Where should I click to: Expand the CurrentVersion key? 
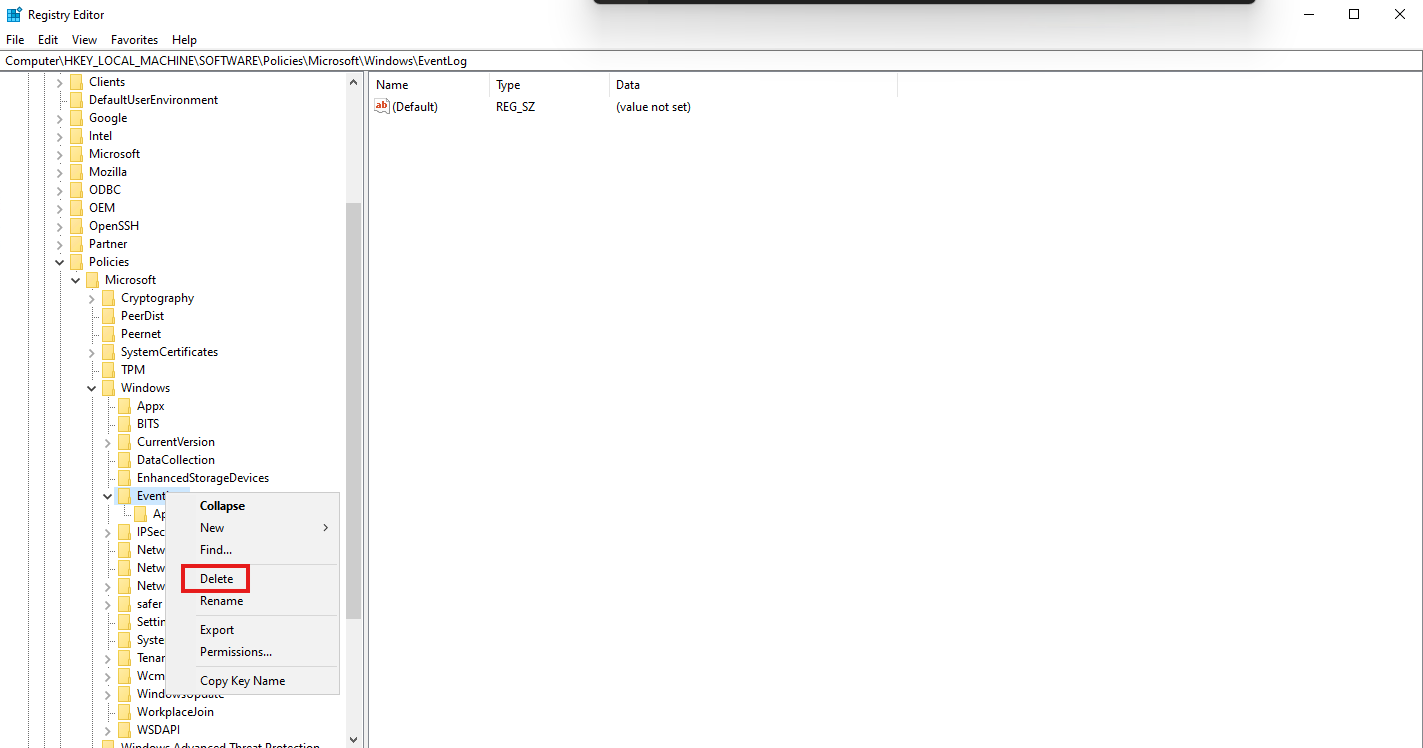(x=108, y=442)
